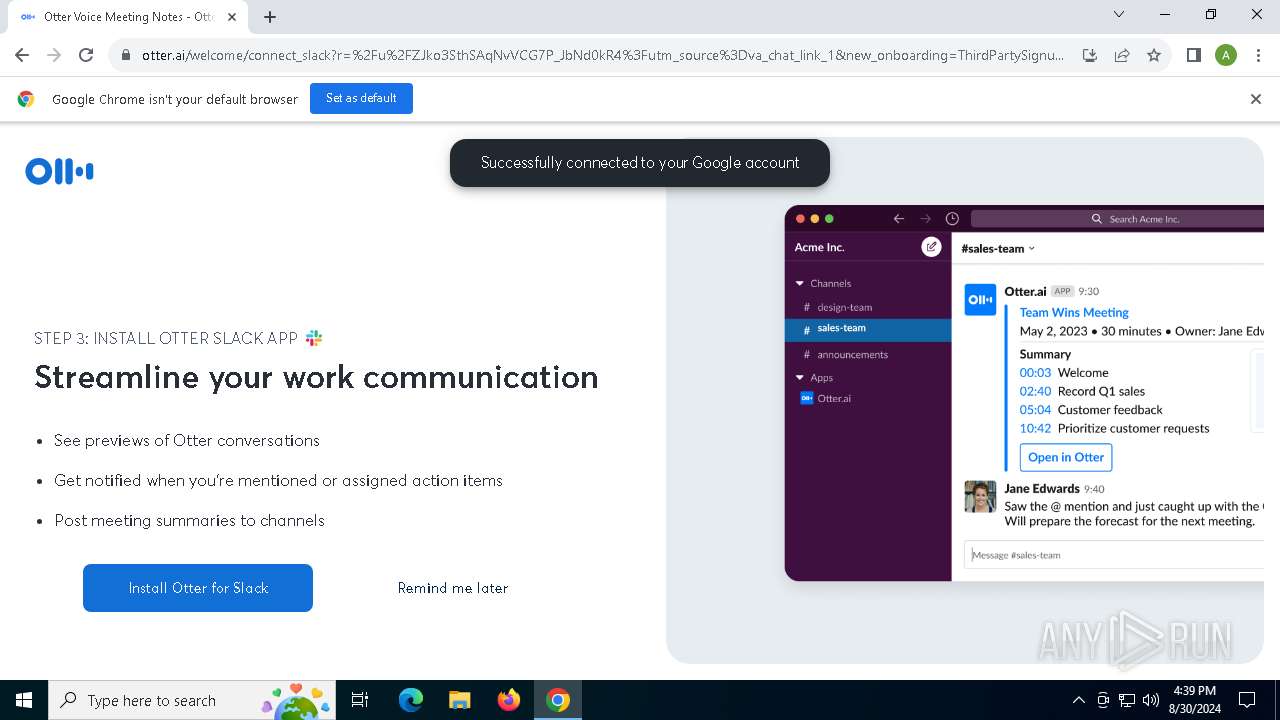Image resolution: width=1280 pixels, height=720 pixels.
Task: Click the Slack logo next to step title
Action: coord(314,338)
